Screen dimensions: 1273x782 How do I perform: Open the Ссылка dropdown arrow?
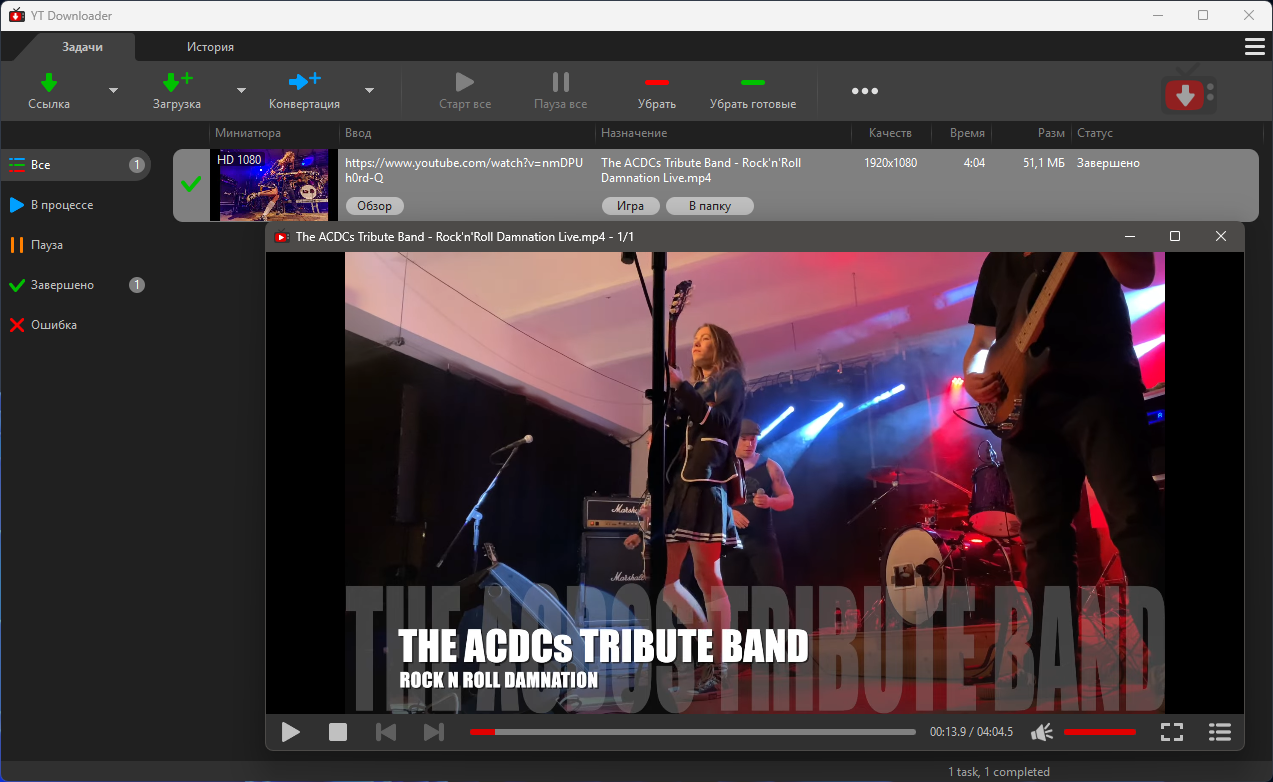[x=113, y=91]
